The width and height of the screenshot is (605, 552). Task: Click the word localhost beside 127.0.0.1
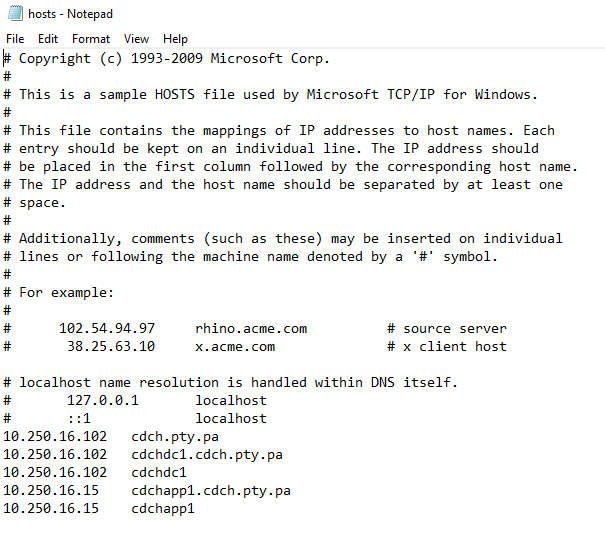231,401
